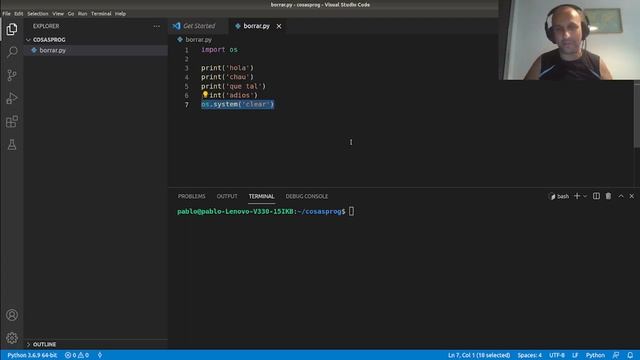The image size is (640, 360).
Task: Switch to the OUTPUT panel tab
Action: (x=227, y=196)
